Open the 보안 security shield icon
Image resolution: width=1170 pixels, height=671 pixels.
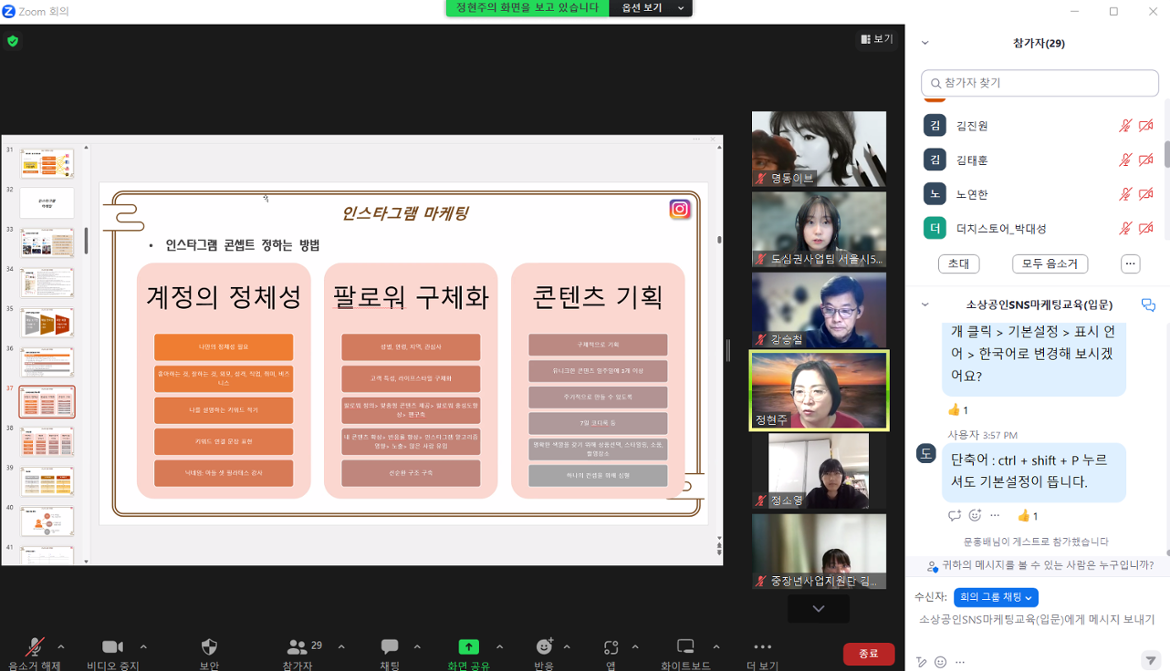pos(208,648)
